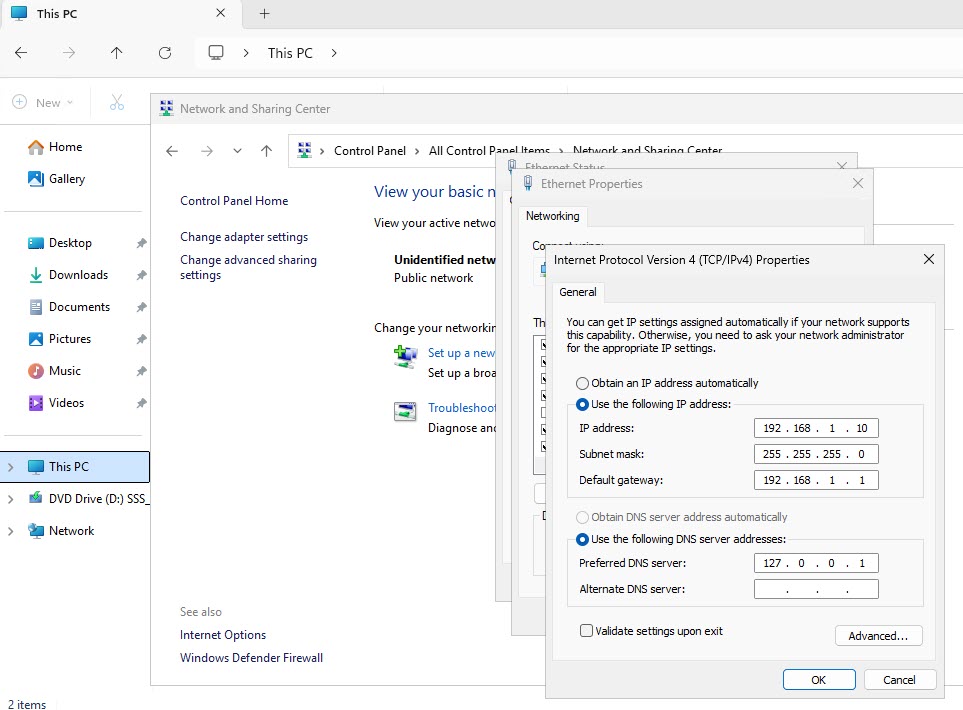Open Change adapter settings link
Screen dimensions: 963x710
244,237
